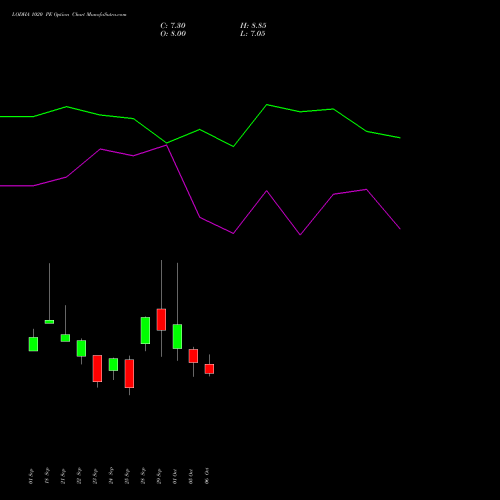Image resolution: width=500 pixels, height=500 pixels.
Task: Select the last red candle for 06 Oct
Action: [x=209, y=369]
